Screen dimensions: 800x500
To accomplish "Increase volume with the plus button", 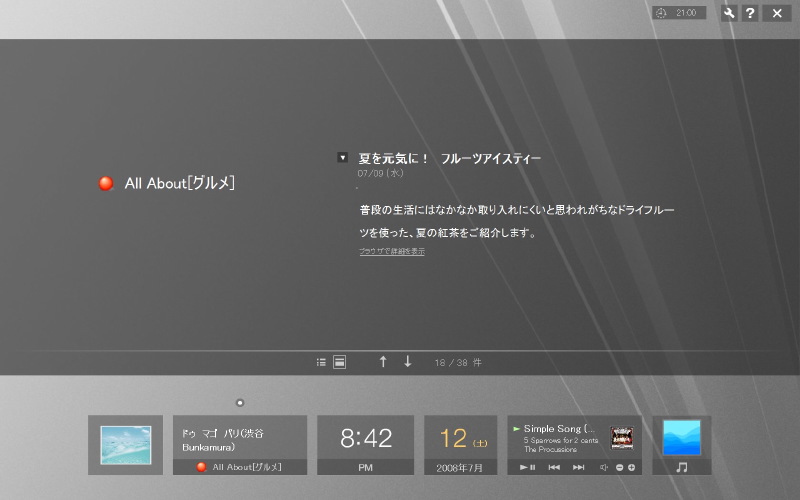I will pyautogui.click(x=632, y=467).
